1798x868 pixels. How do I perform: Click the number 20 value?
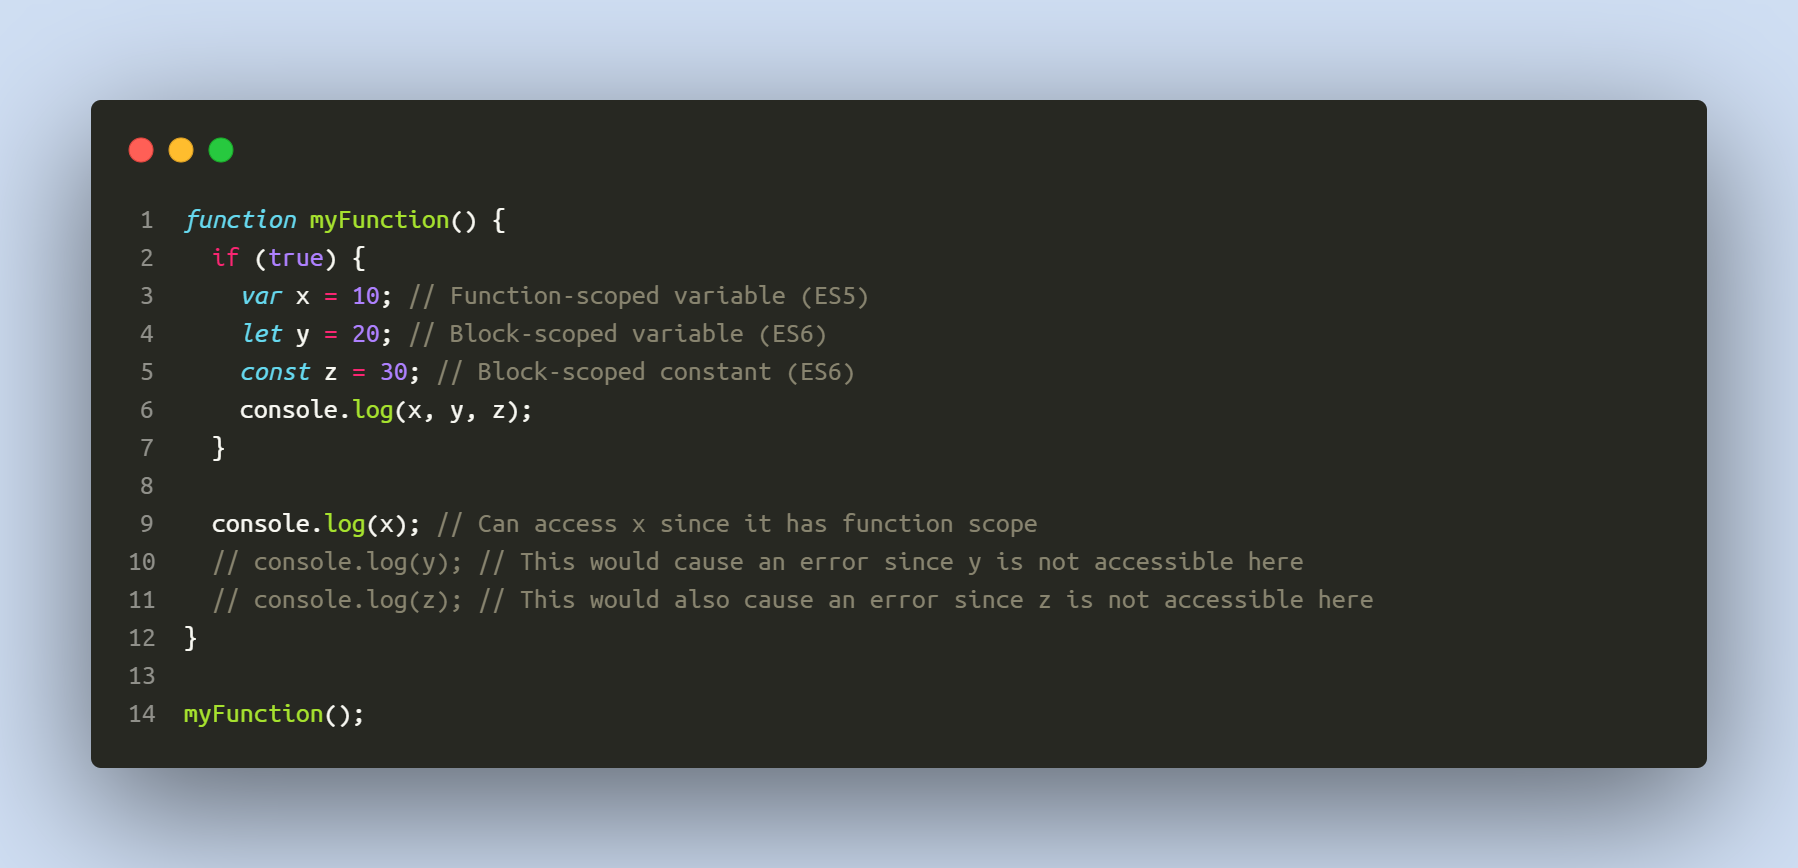tap(366, 334)
